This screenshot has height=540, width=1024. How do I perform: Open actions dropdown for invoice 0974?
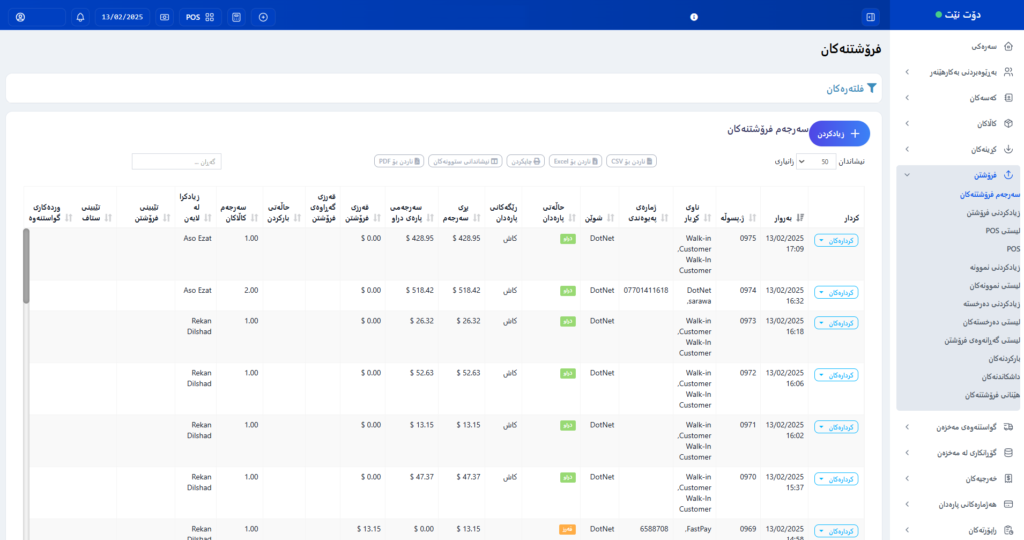pos(836,293)
